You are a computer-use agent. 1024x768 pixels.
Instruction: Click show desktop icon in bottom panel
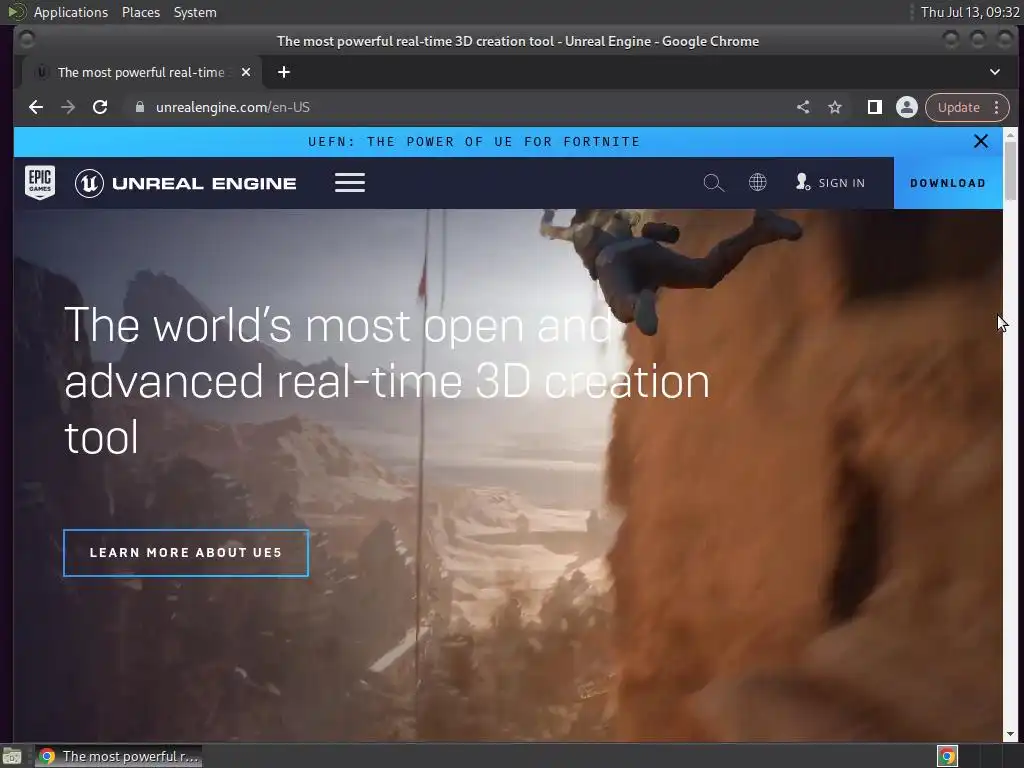click(12, 756)
